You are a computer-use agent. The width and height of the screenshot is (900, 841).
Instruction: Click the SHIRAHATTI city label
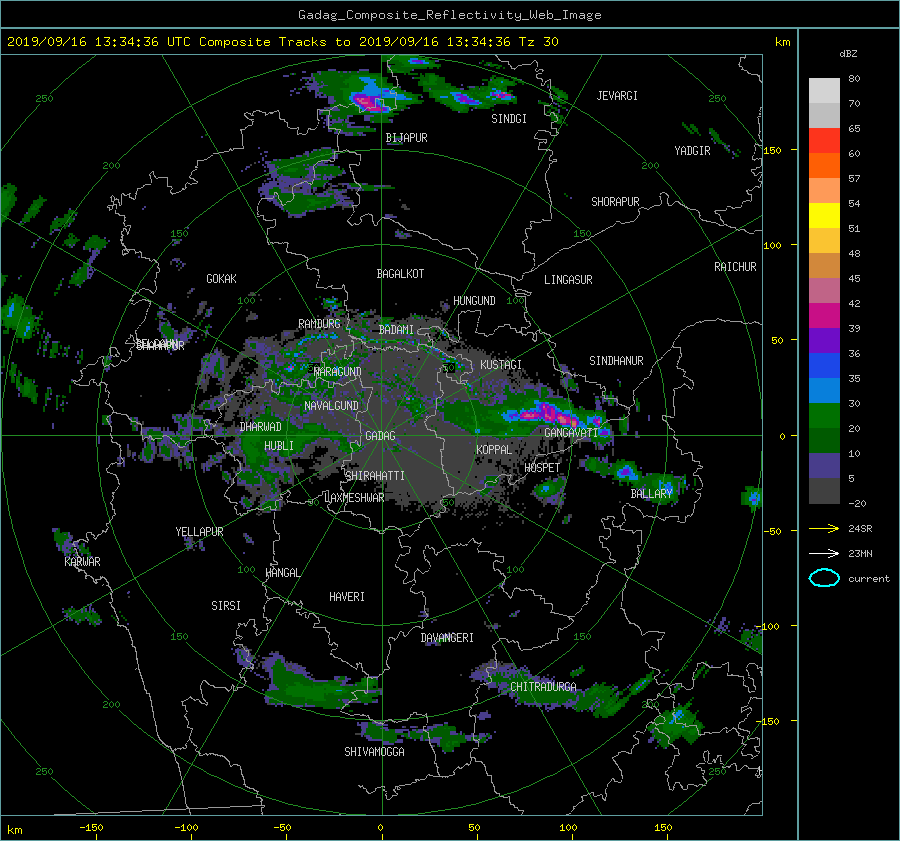tap(375, 476)
